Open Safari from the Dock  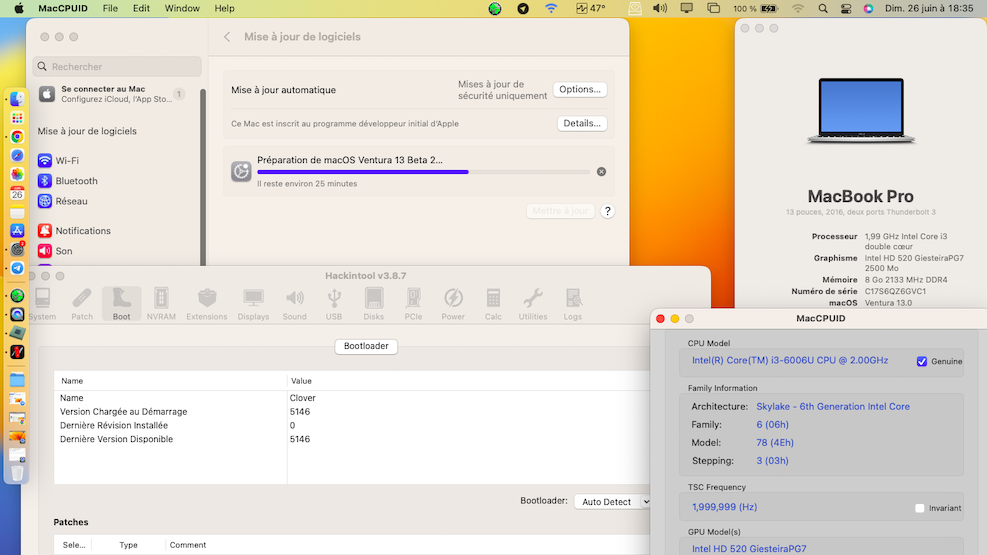(17, 155)
